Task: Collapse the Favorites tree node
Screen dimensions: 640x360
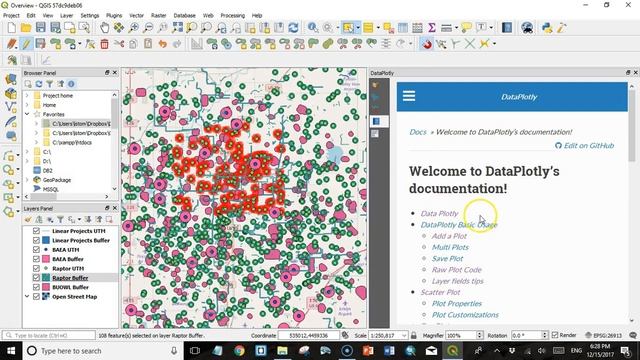Action: pos(27,114)
